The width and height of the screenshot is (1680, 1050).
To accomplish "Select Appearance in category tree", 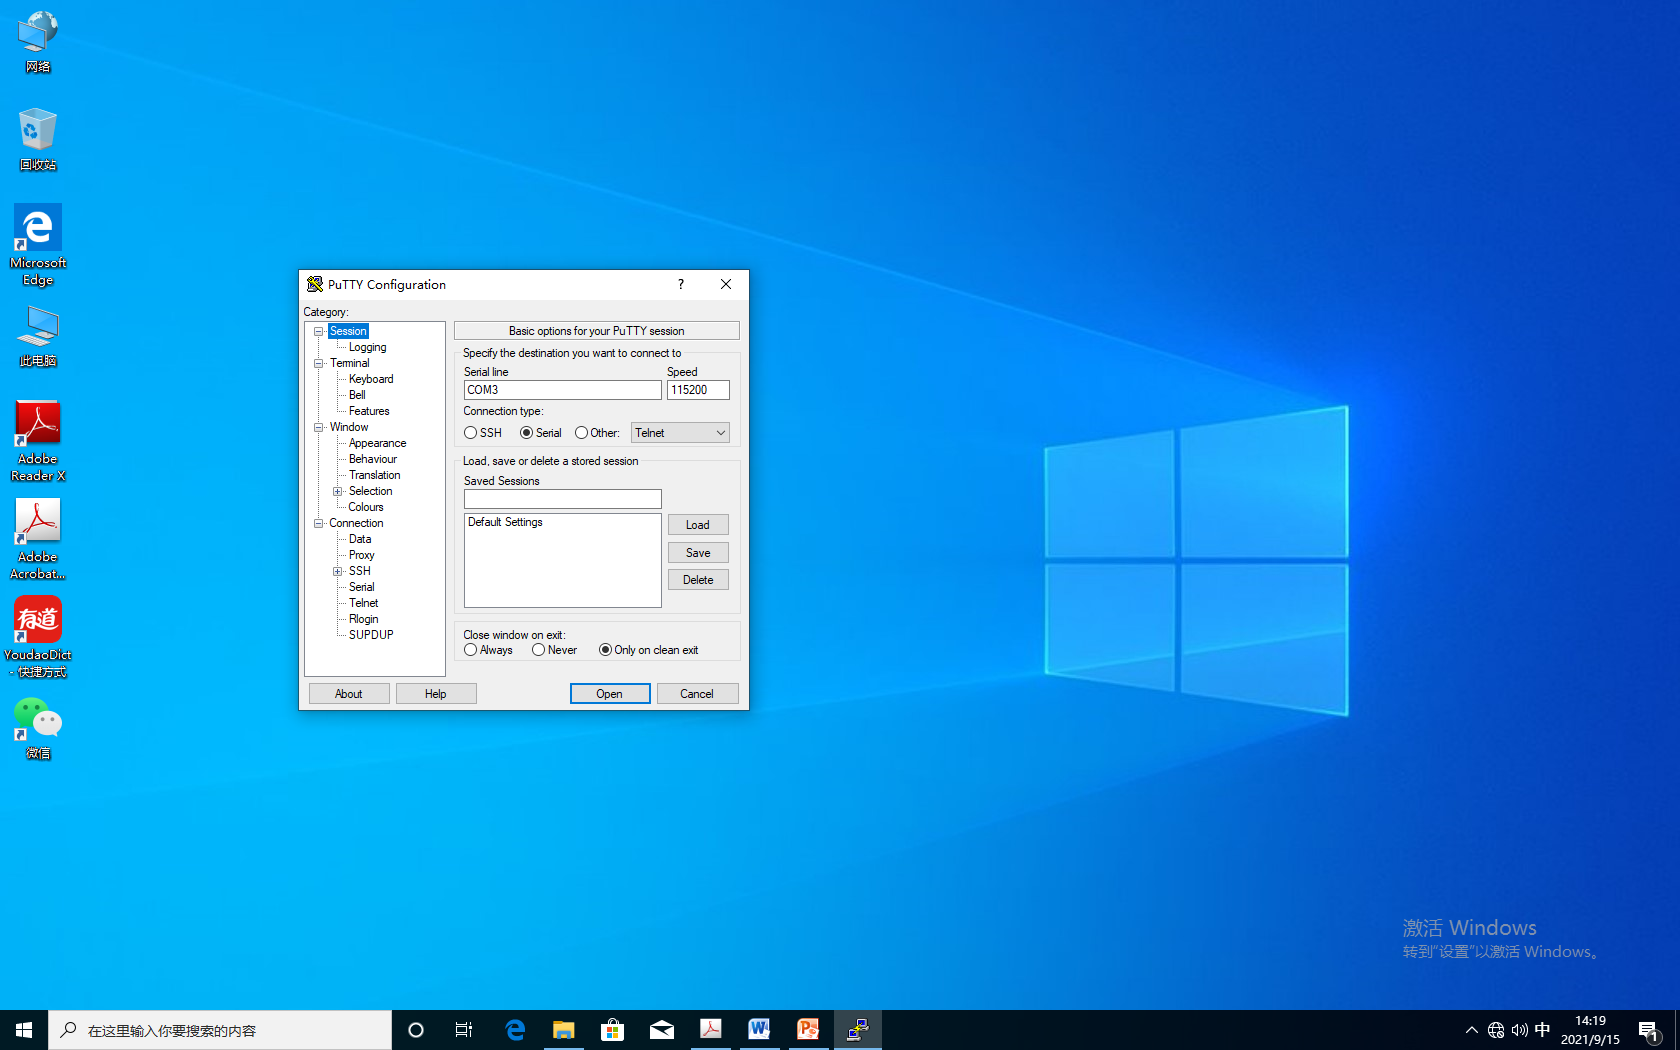I will [377, 443].
